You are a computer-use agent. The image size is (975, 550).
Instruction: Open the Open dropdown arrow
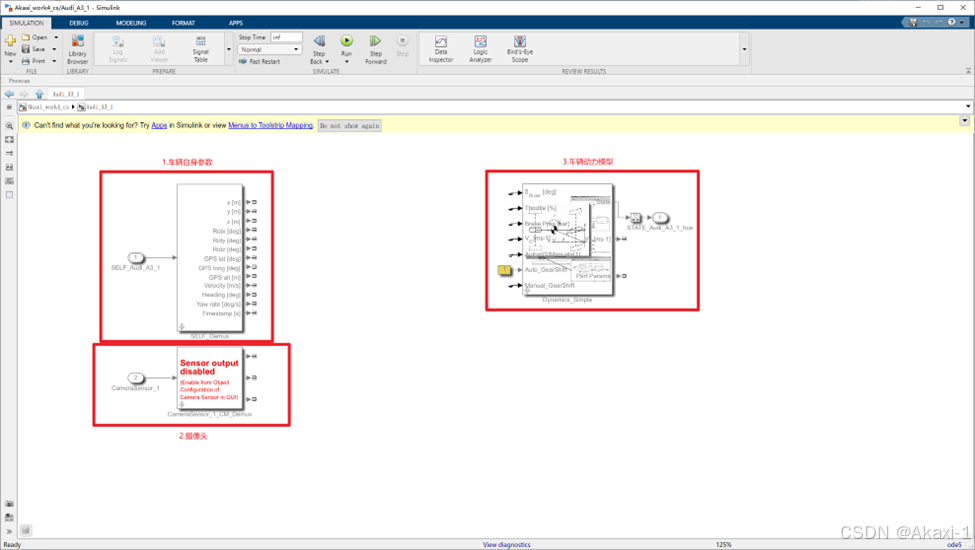pyautogui.click(x=56, y=37)
